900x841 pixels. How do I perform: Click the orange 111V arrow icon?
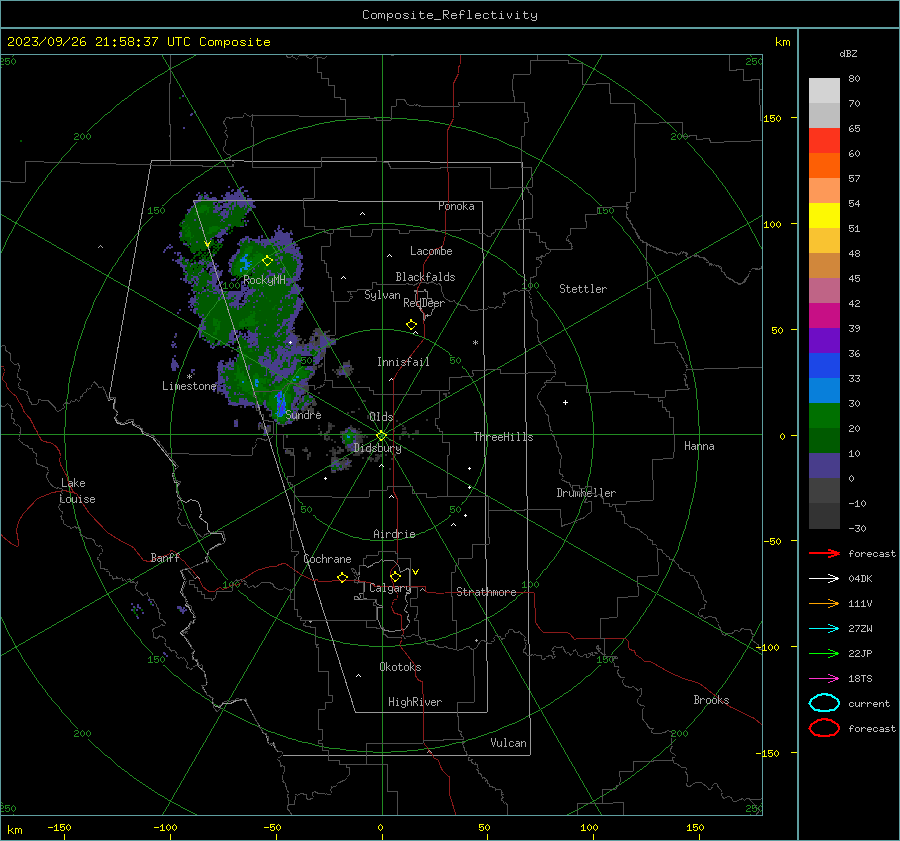pyautogui.click(x=824, y=603)
